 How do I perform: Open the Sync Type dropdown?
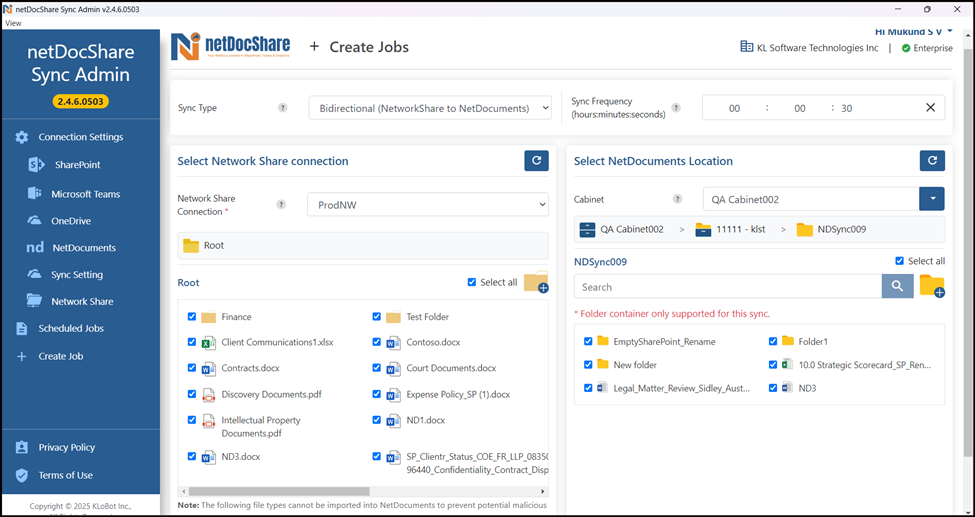point(430,108)
